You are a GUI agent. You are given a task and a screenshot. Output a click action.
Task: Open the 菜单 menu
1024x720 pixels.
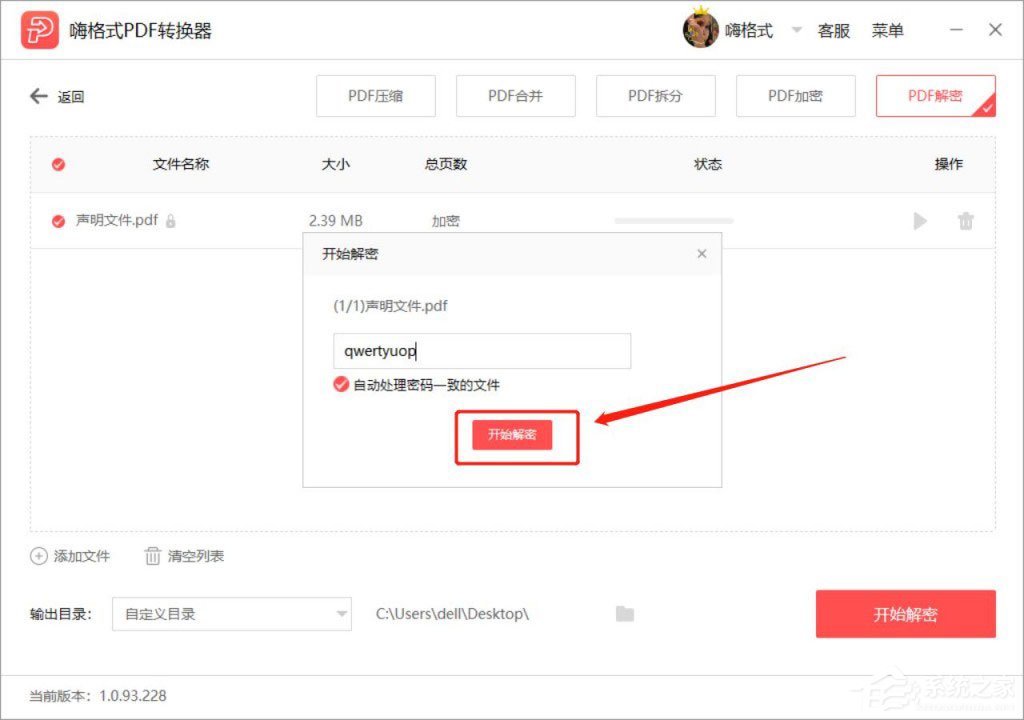[888, 30]
